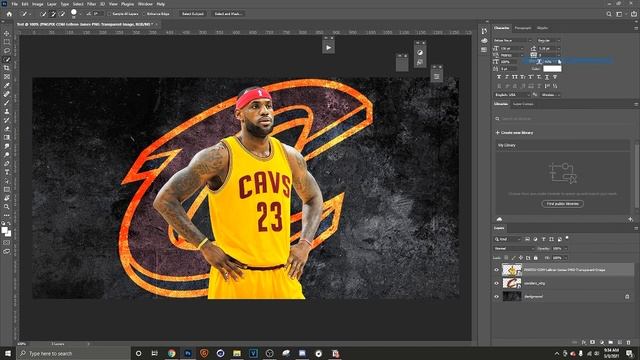Screen dimensions: 640x360
Task: Open the English: USA language dropdown
Action: 512,95
